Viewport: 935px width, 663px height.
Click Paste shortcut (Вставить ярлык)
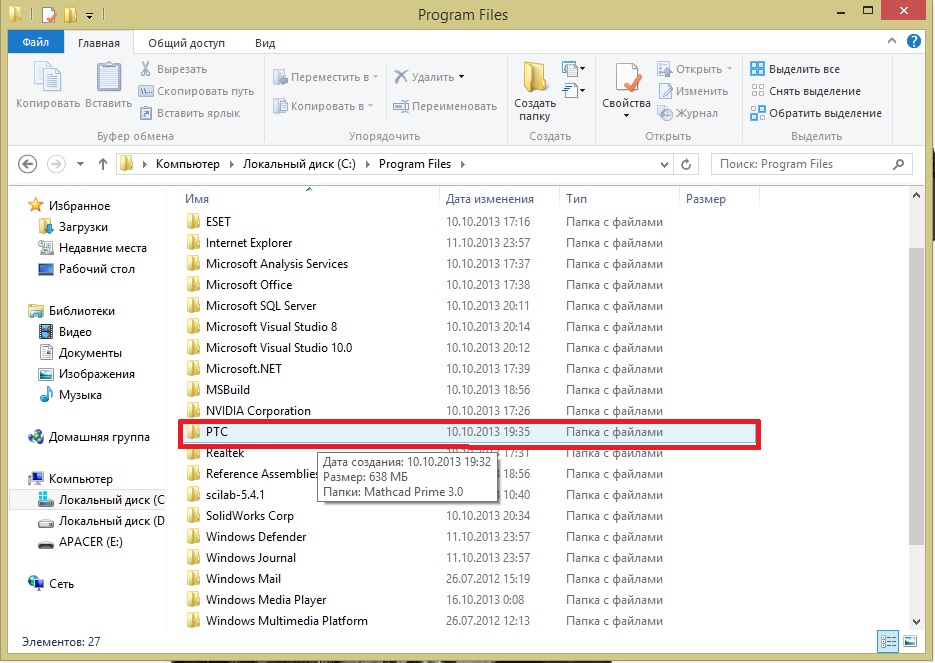[x=190, y=113]
